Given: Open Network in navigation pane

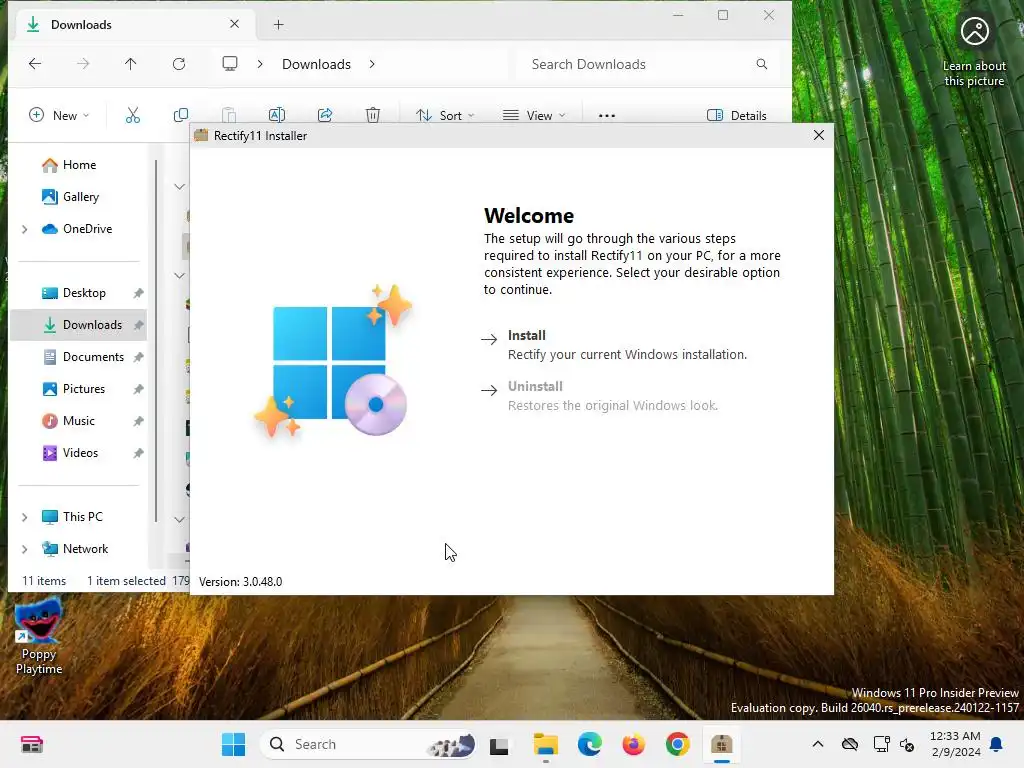Looking at the screenshot, I should [x=74, y=549].
